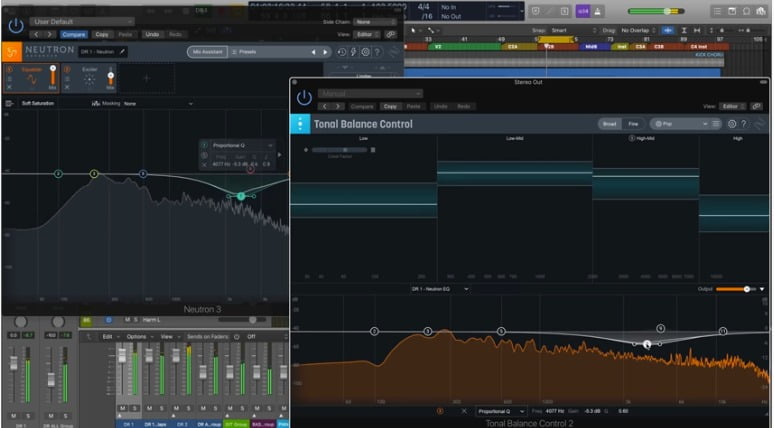Select EQ node 11 in Tonal Balance equalizer

[x=723, y=331]
